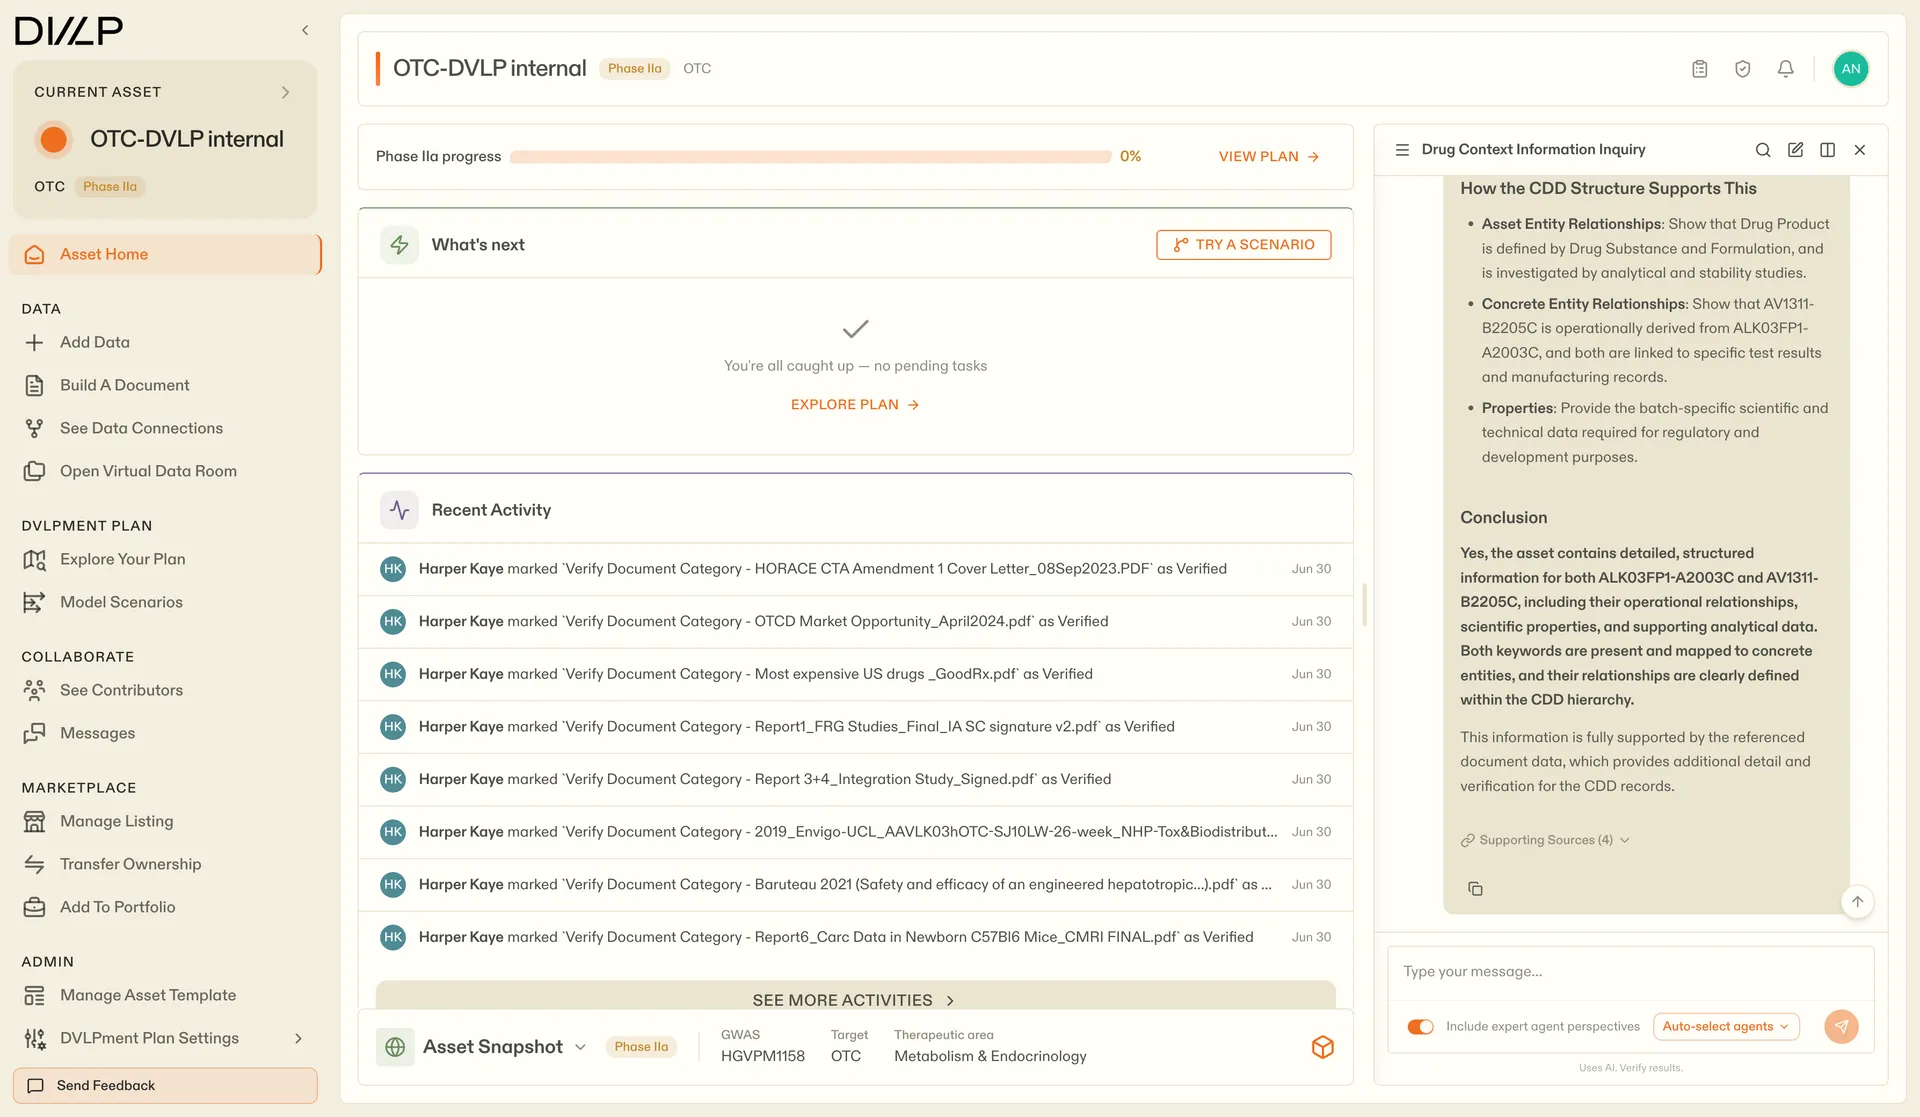Click the message input field

[1630, 972]
